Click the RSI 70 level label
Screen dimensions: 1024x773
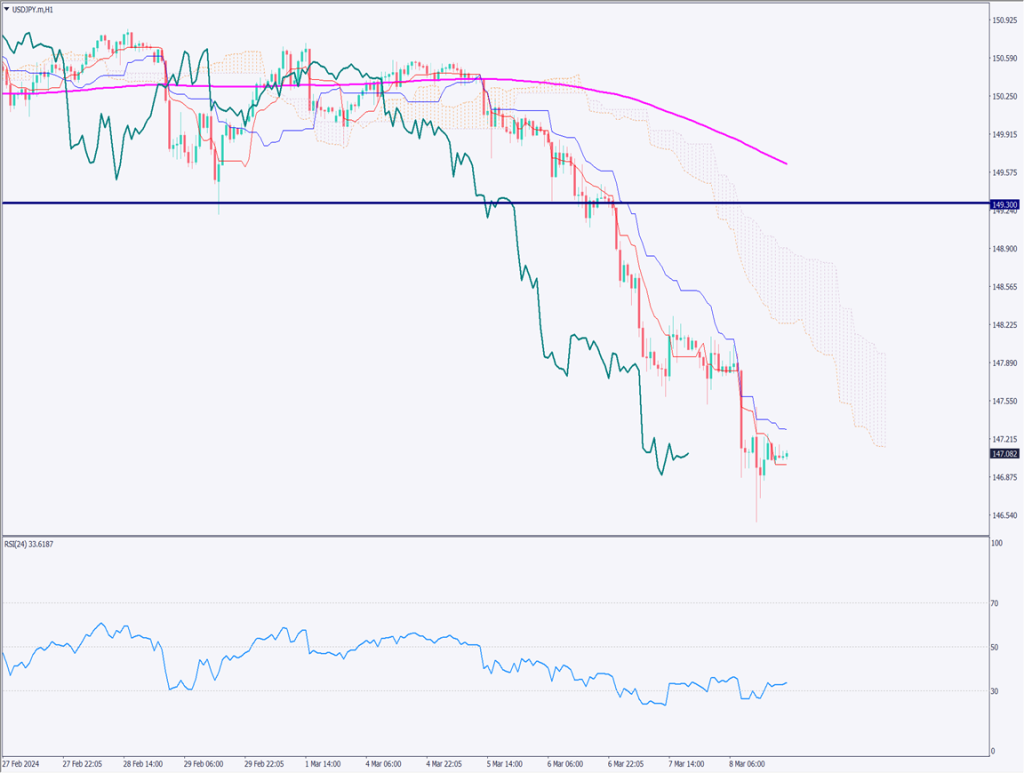pyautogui.click(x=996, y=604)
